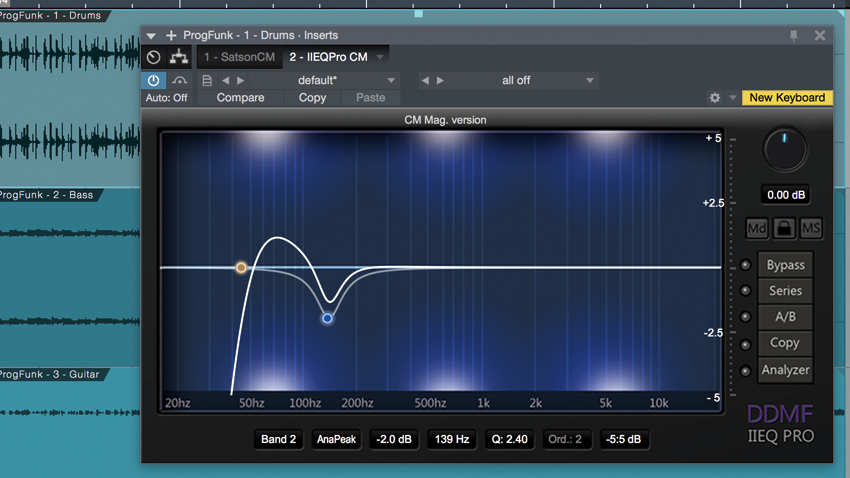Toggle the lock icon button
Viewport: 850px width, 478px height.
coord(784,228)
